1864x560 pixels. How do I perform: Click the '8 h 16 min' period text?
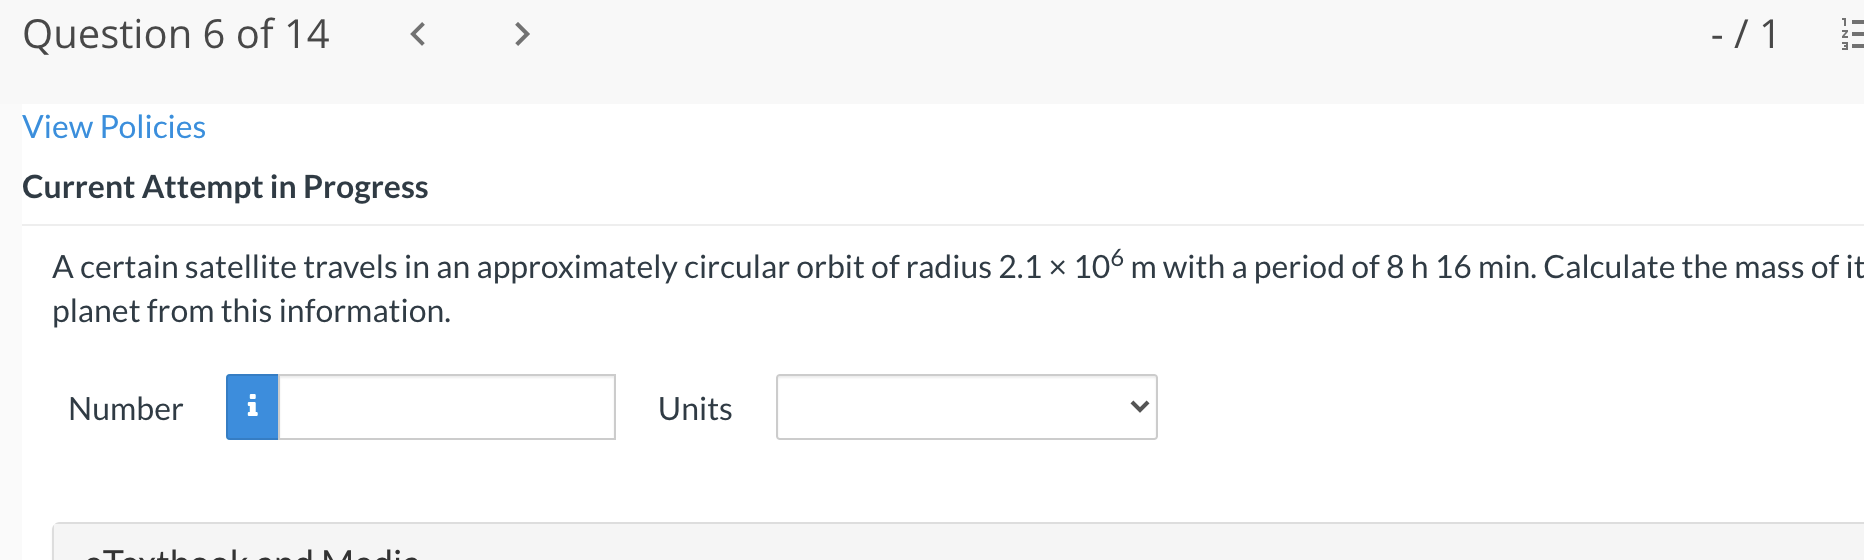click(x=1460, y=267)
